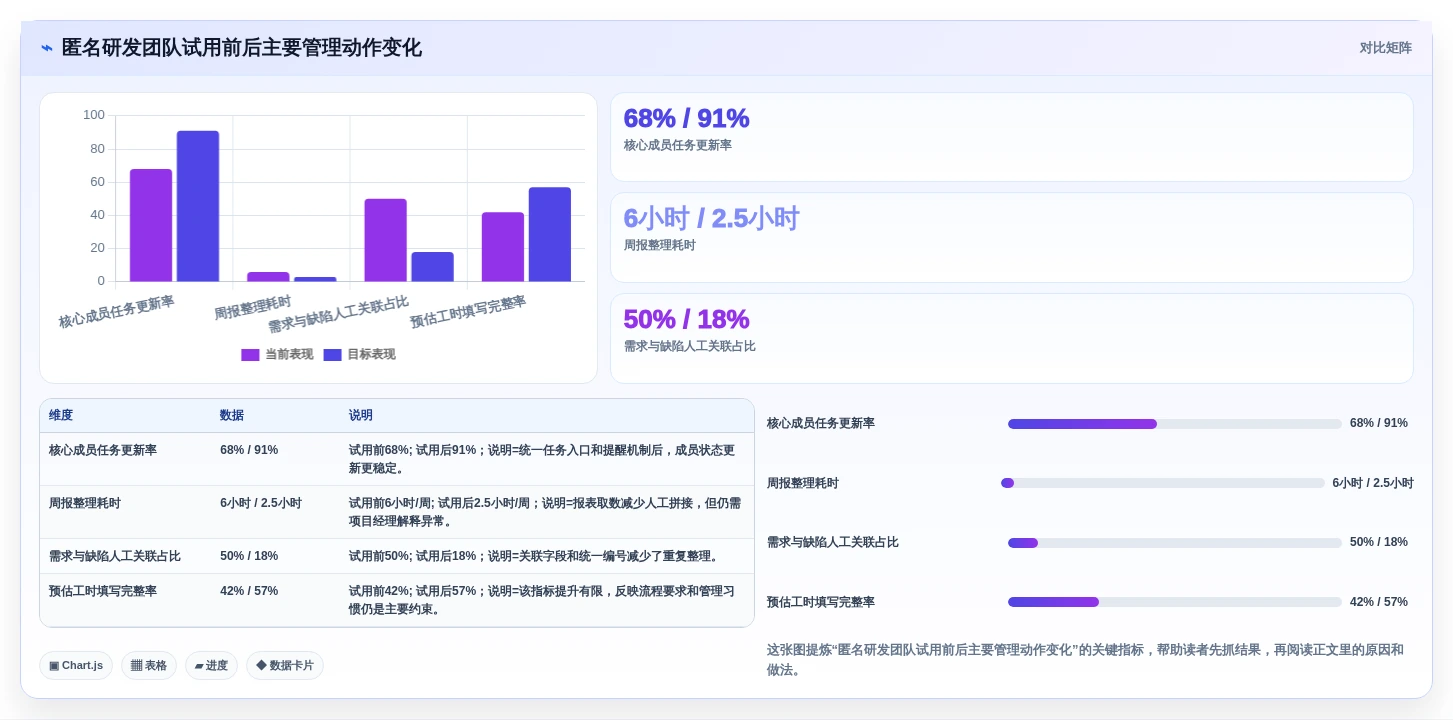Viewport: 1453px width, 720px height.
Task: Click the title 匿名研发团队试用前后主要管理动作变化
Action: (241, 48)
